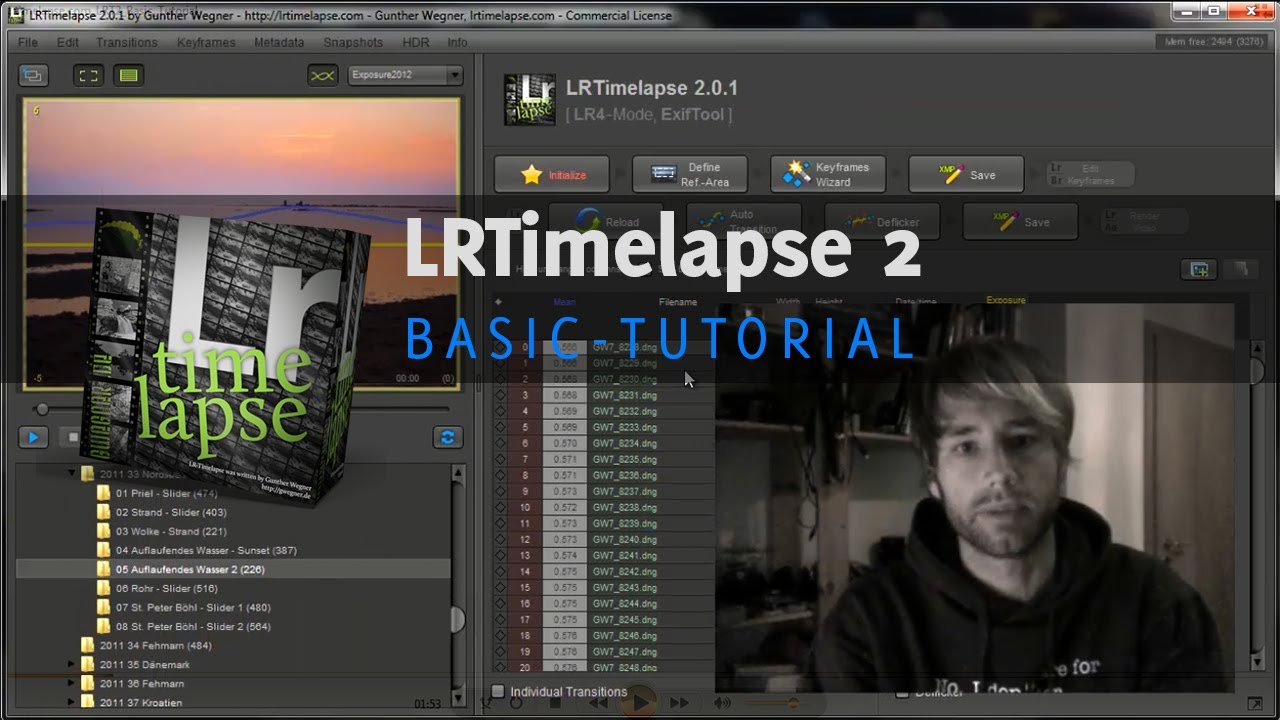Play the preview with blue play button
Screen dimensions: 1280x720
click(33, 437)
